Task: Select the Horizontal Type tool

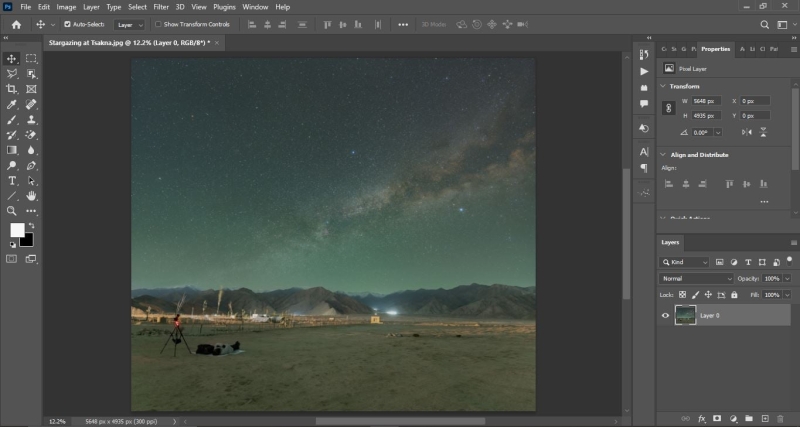Action: click(x=11, y=181)
